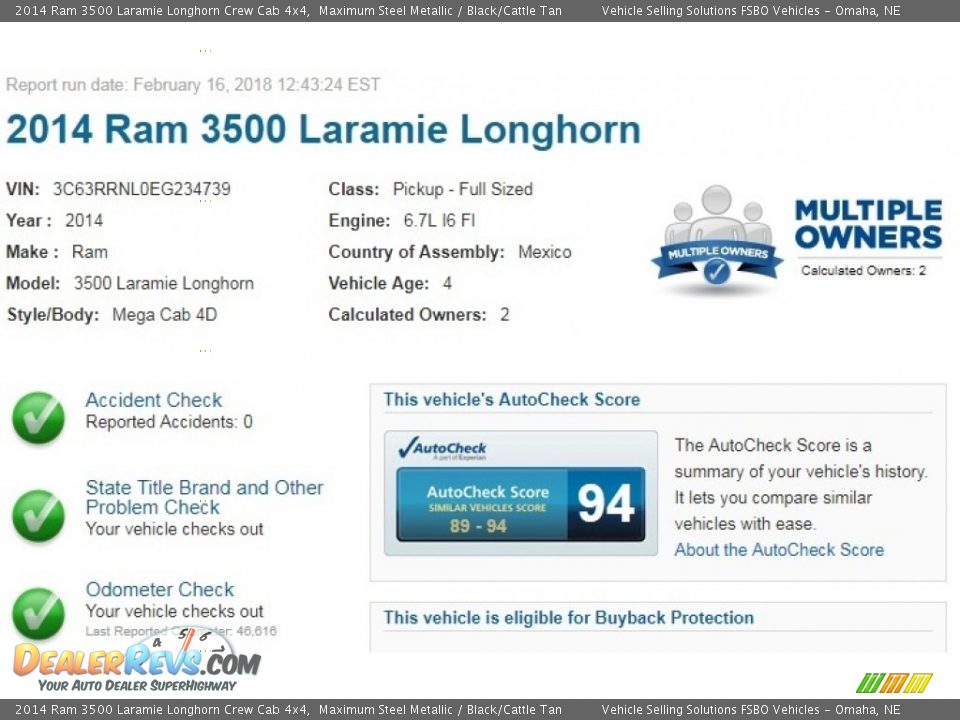Click the Model value 3500 Laramie Longhorn
The image size is (960, 720).
163,283
